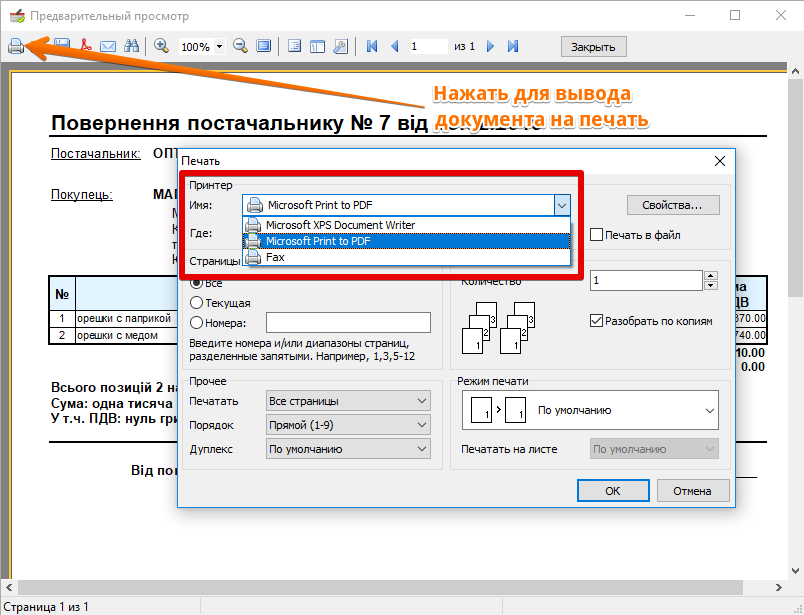Open the Порядок Прямой (1-9) dropdown
804x615 pixels.
[348, 425]
